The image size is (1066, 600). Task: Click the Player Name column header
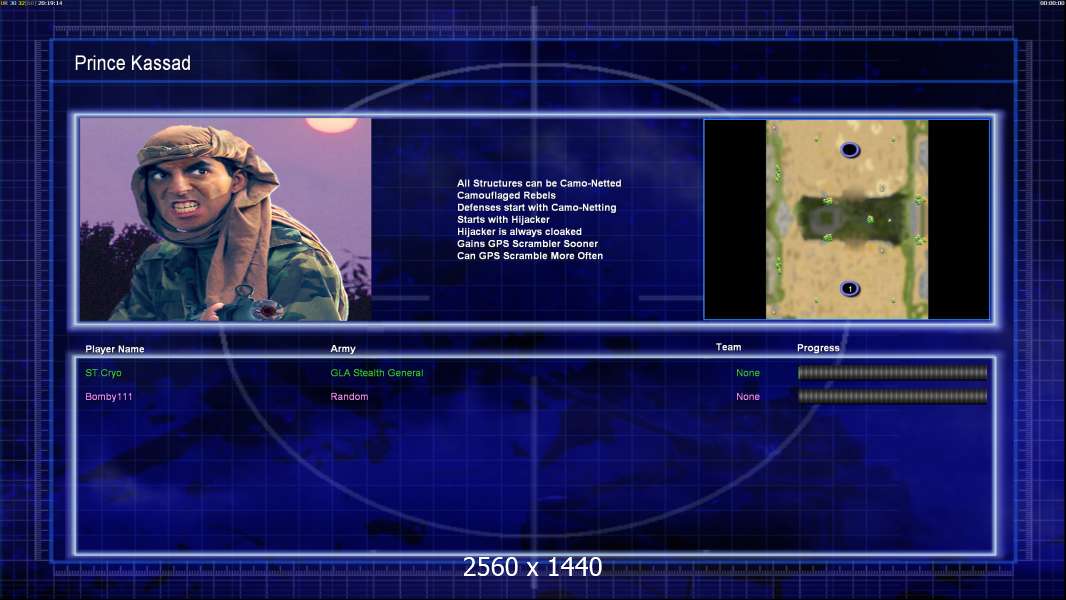tap(115, 349)
